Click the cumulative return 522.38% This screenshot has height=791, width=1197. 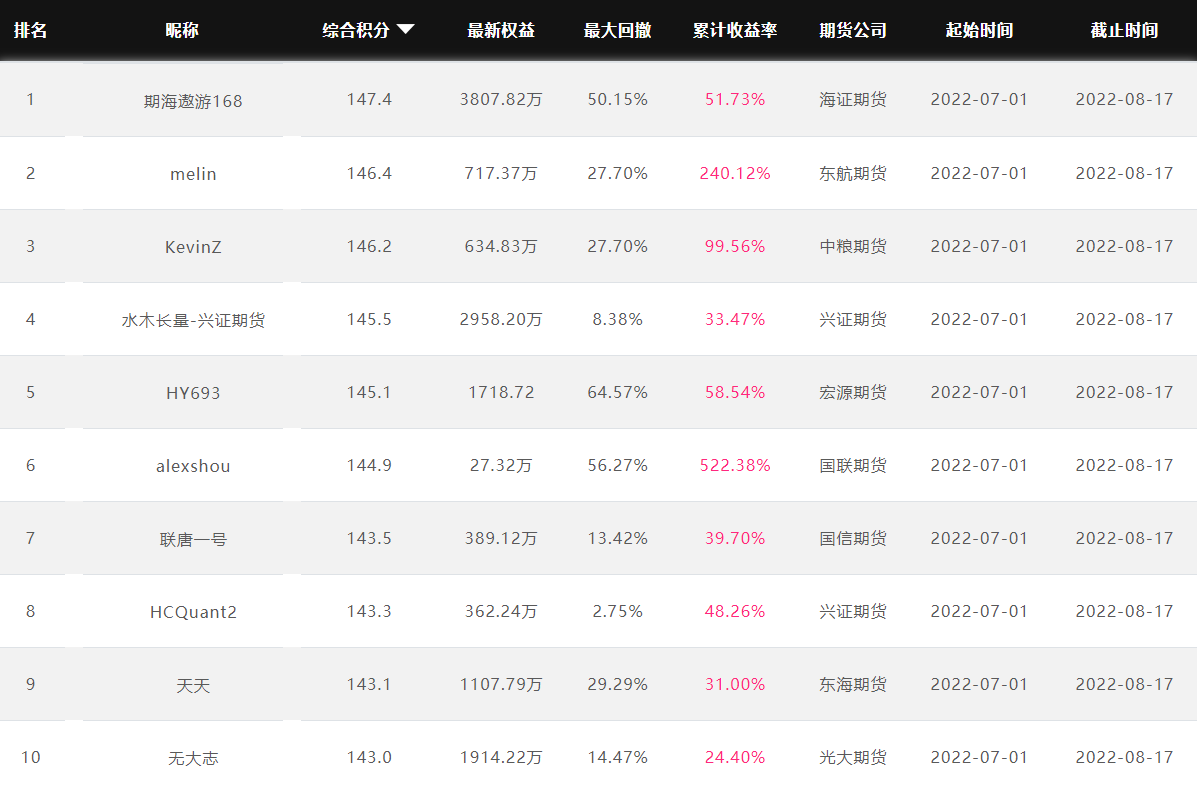pyautogui.click(x=735, y=465)
